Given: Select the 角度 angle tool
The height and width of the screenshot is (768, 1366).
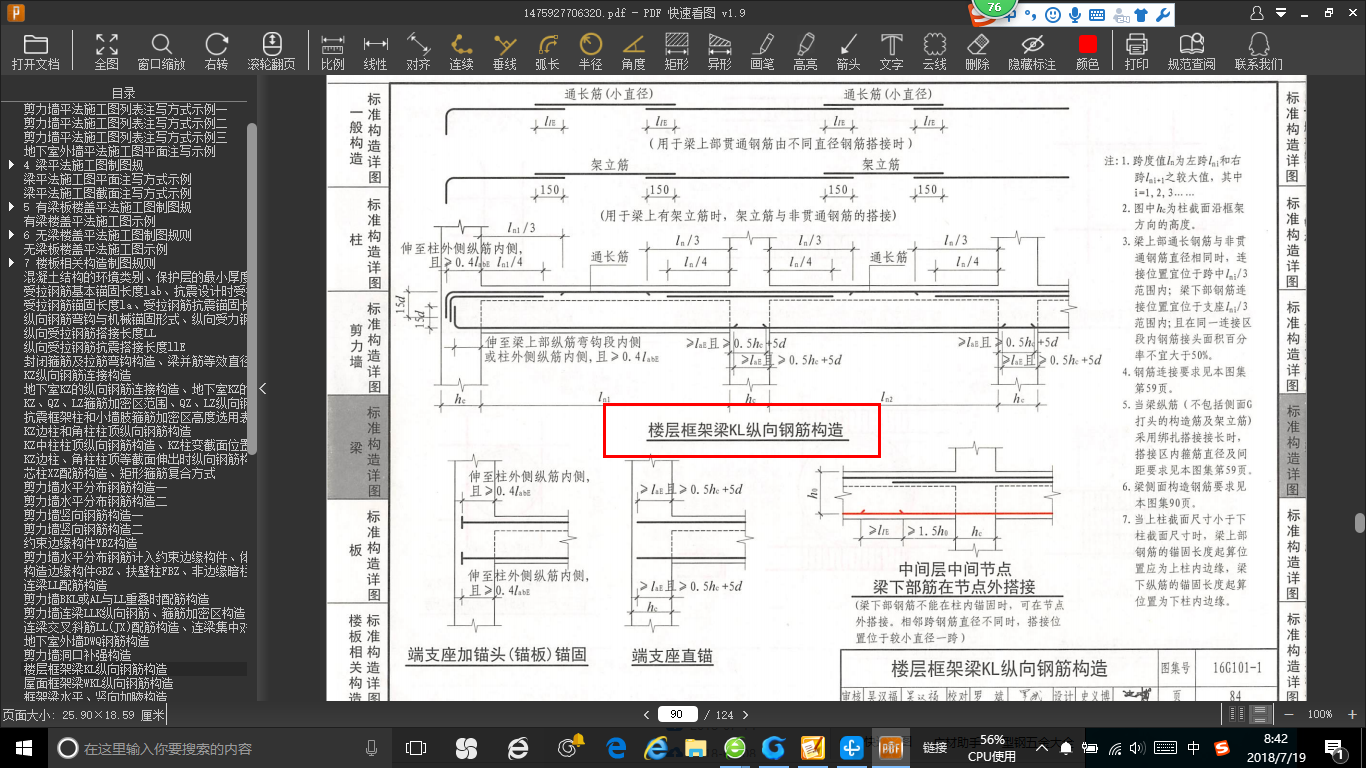Looking at the screenshot, I should point(634,52).
